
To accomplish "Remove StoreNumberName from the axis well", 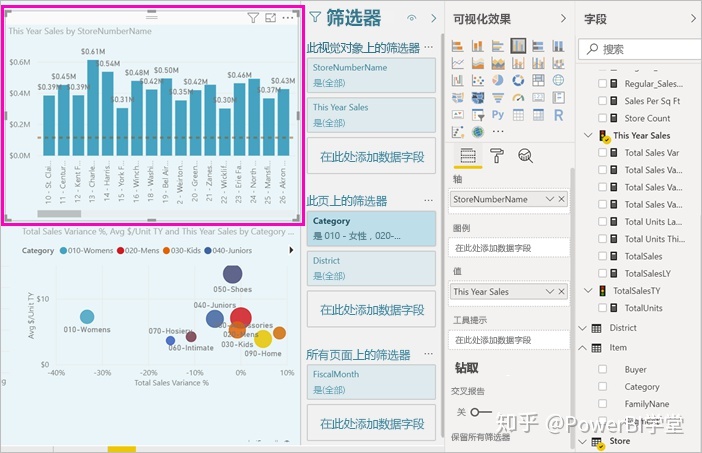I will (x=561, y=199).
